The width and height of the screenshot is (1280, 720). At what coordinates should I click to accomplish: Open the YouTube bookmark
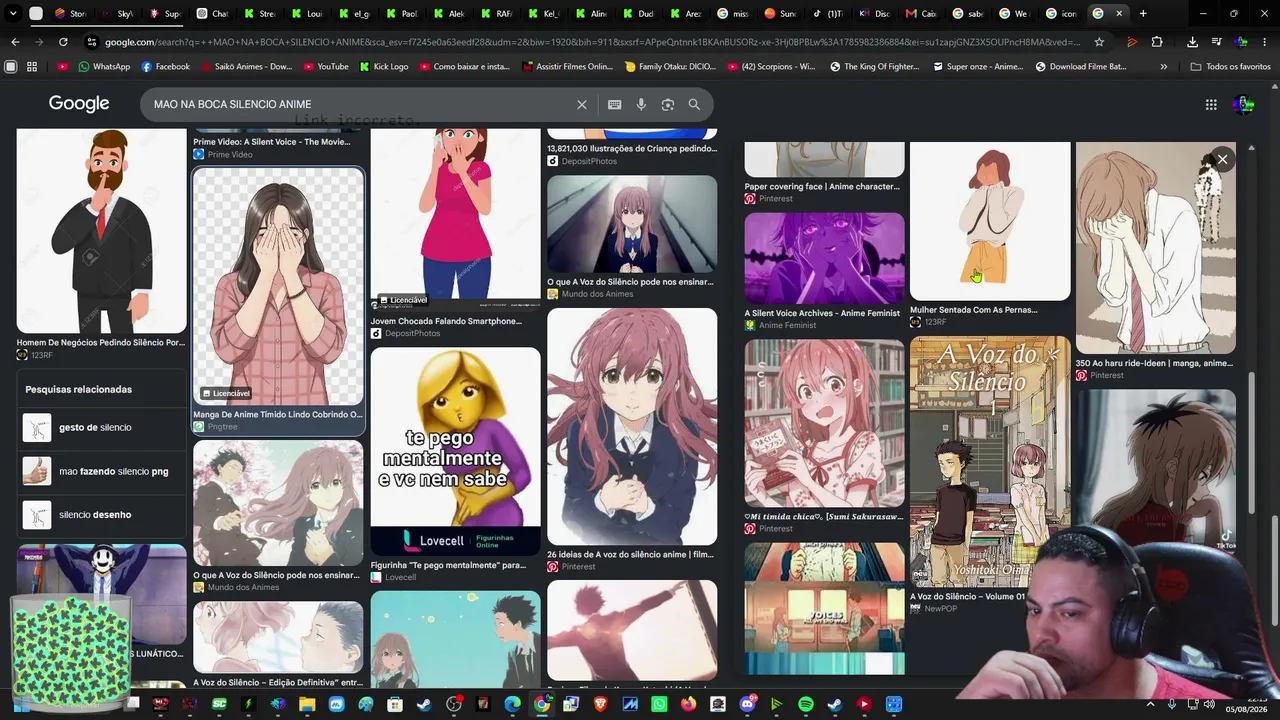pyautogui.click(x=325, y=67)
